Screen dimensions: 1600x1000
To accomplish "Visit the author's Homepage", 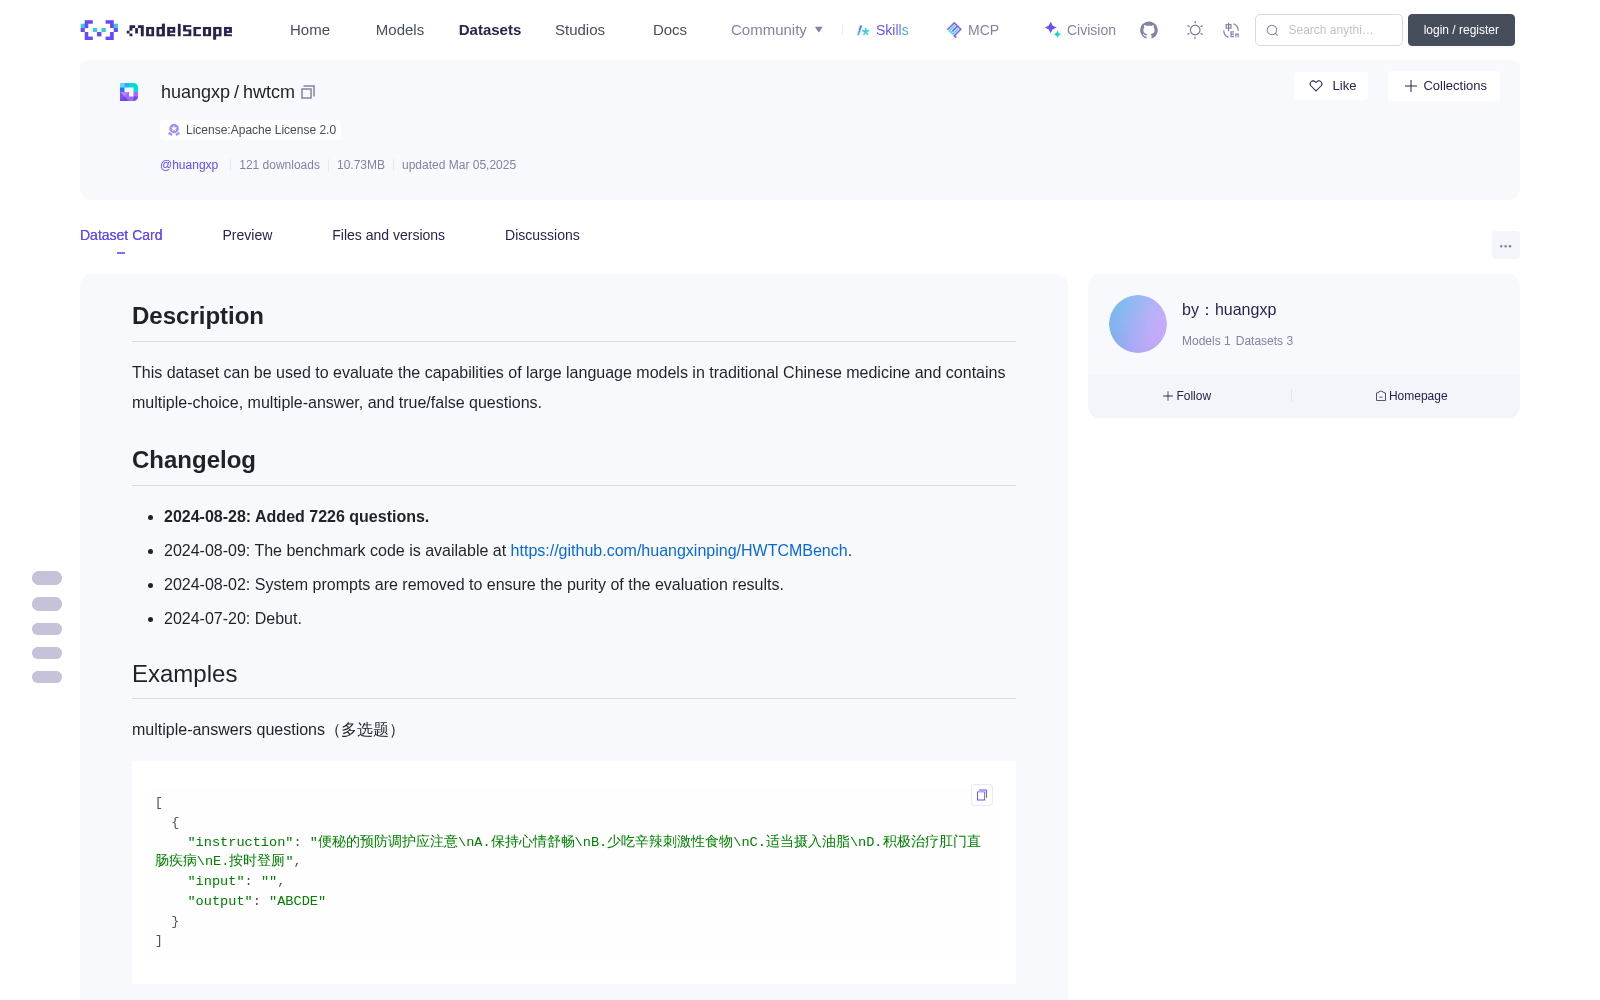I will pyautogui.click(x=1411, y=396).
